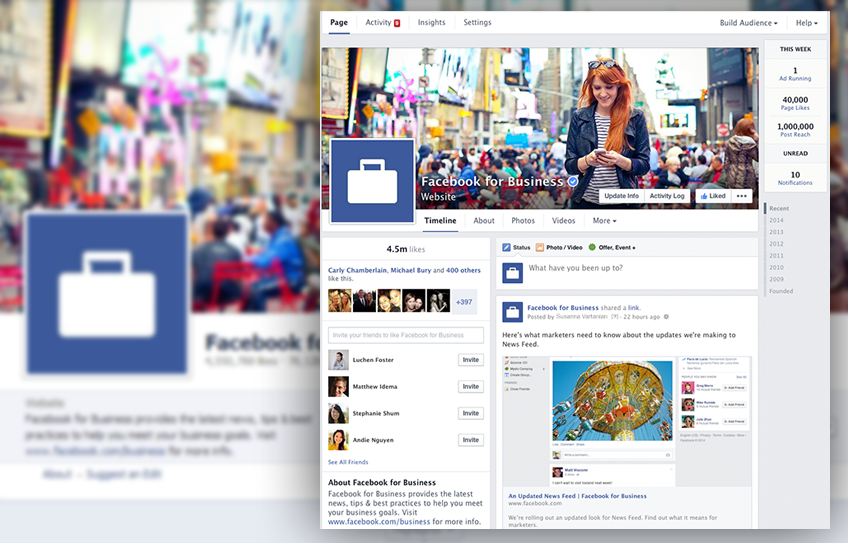Open the Activity tab with notification badge

tap(382, 22)
